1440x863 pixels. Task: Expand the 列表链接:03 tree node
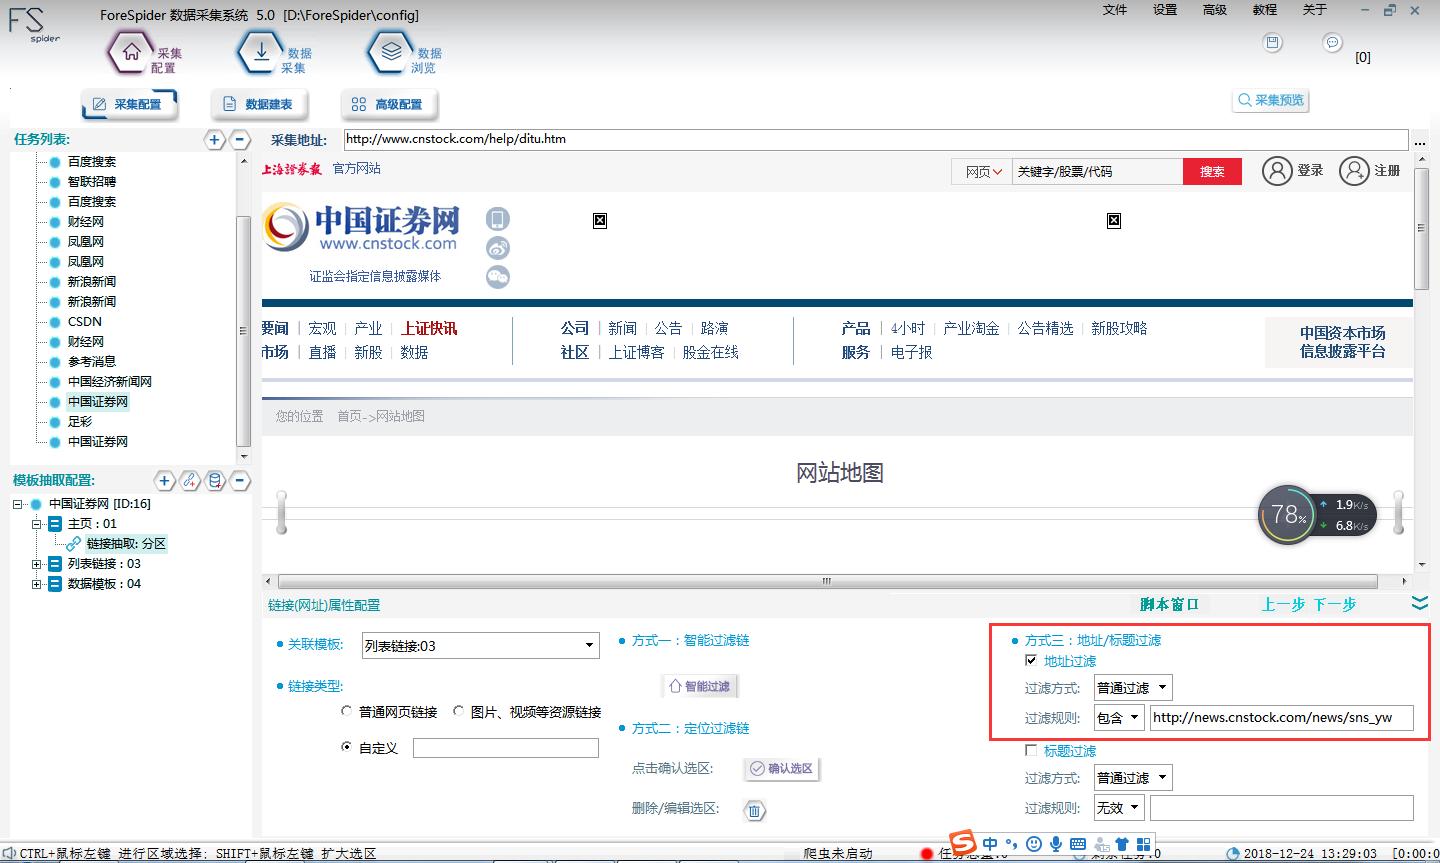[37, 563]
